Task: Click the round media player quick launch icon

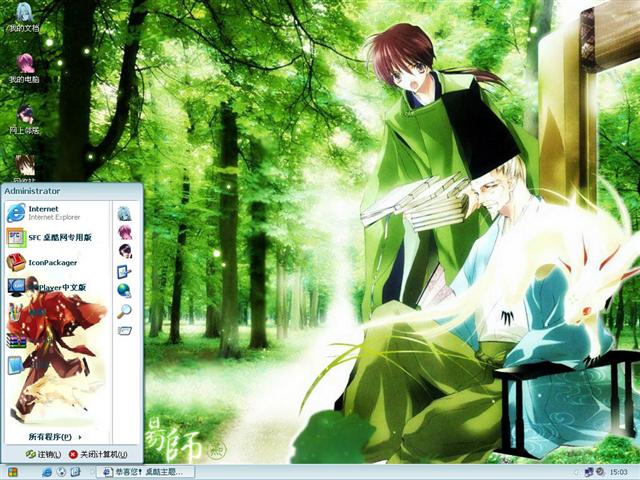Action: (x=61, y=472)
